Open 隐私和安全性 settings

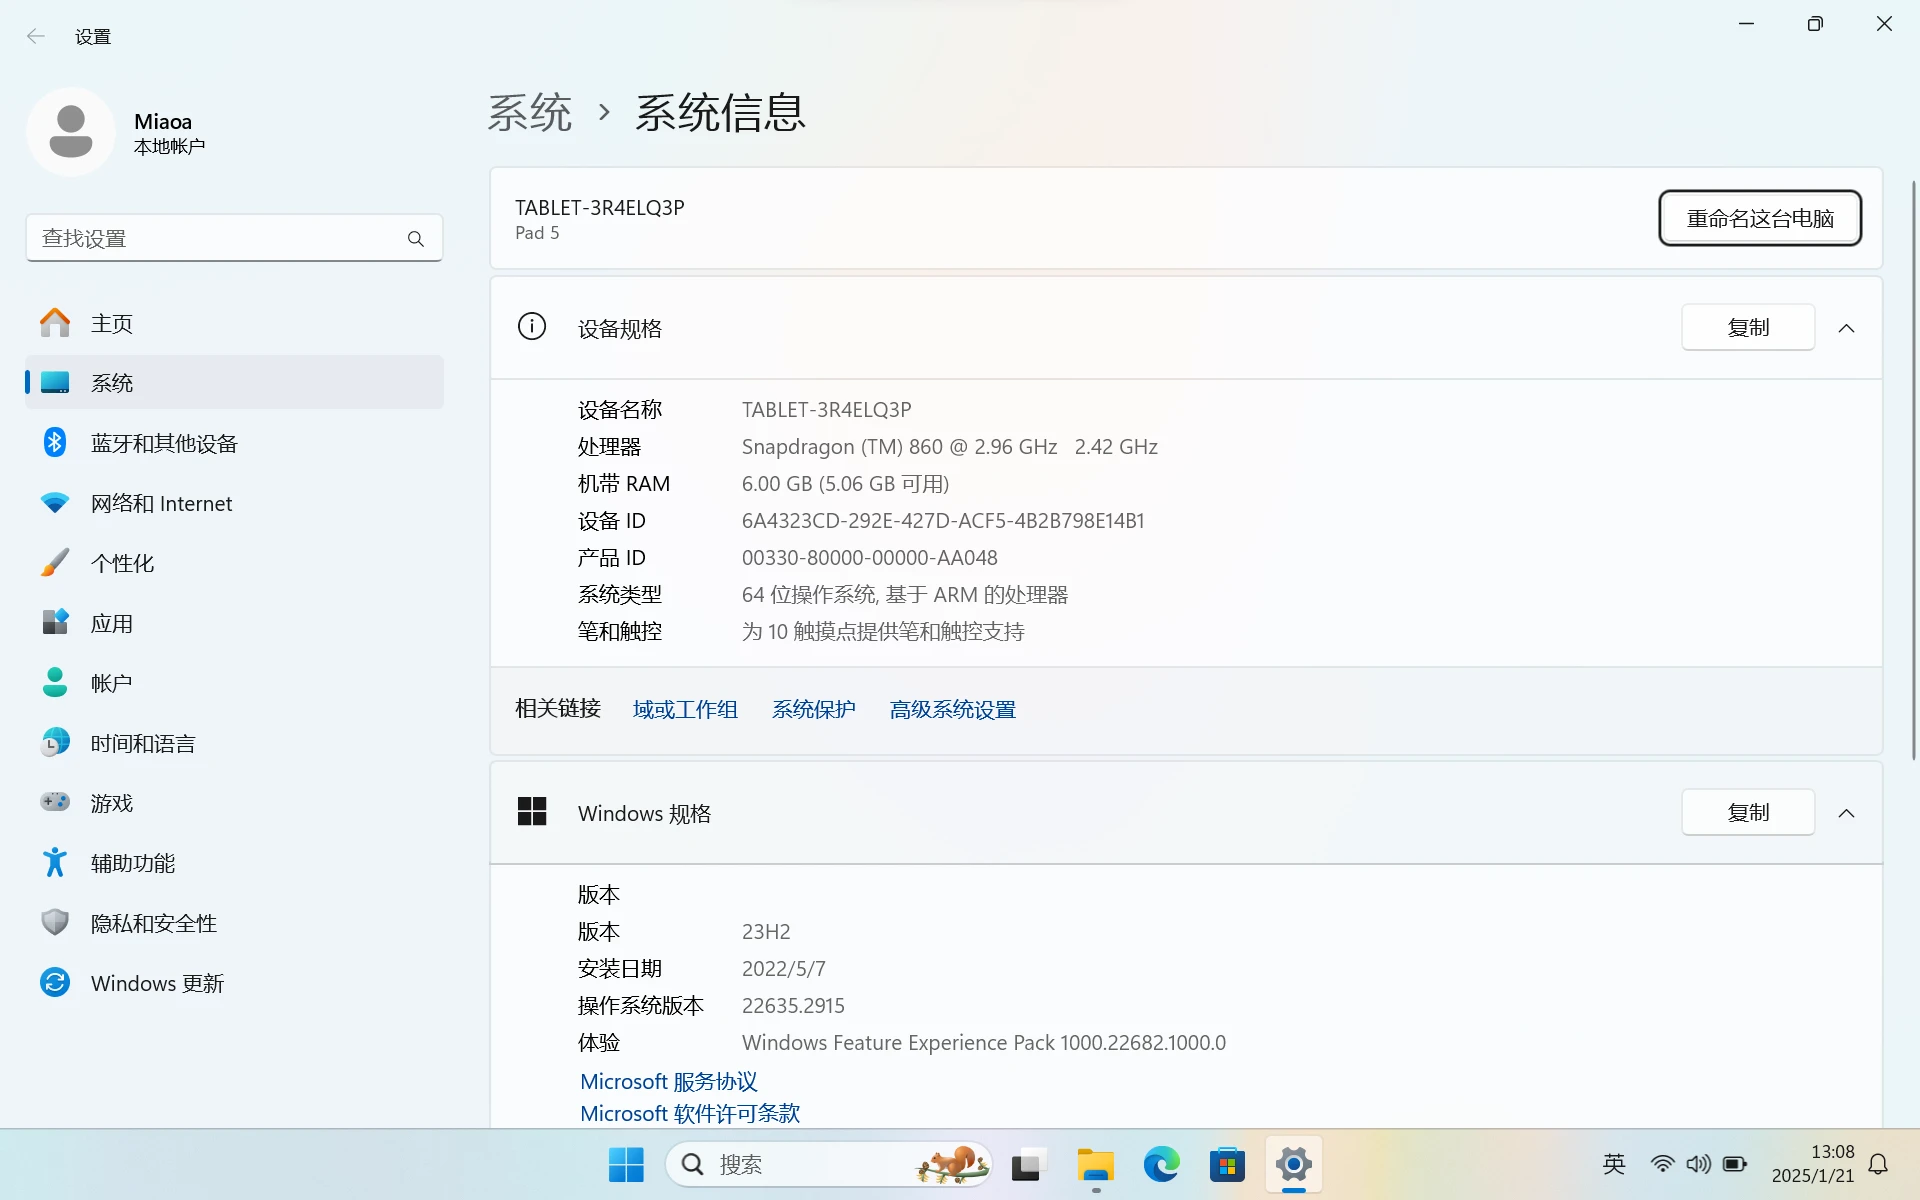pos(154,922)
